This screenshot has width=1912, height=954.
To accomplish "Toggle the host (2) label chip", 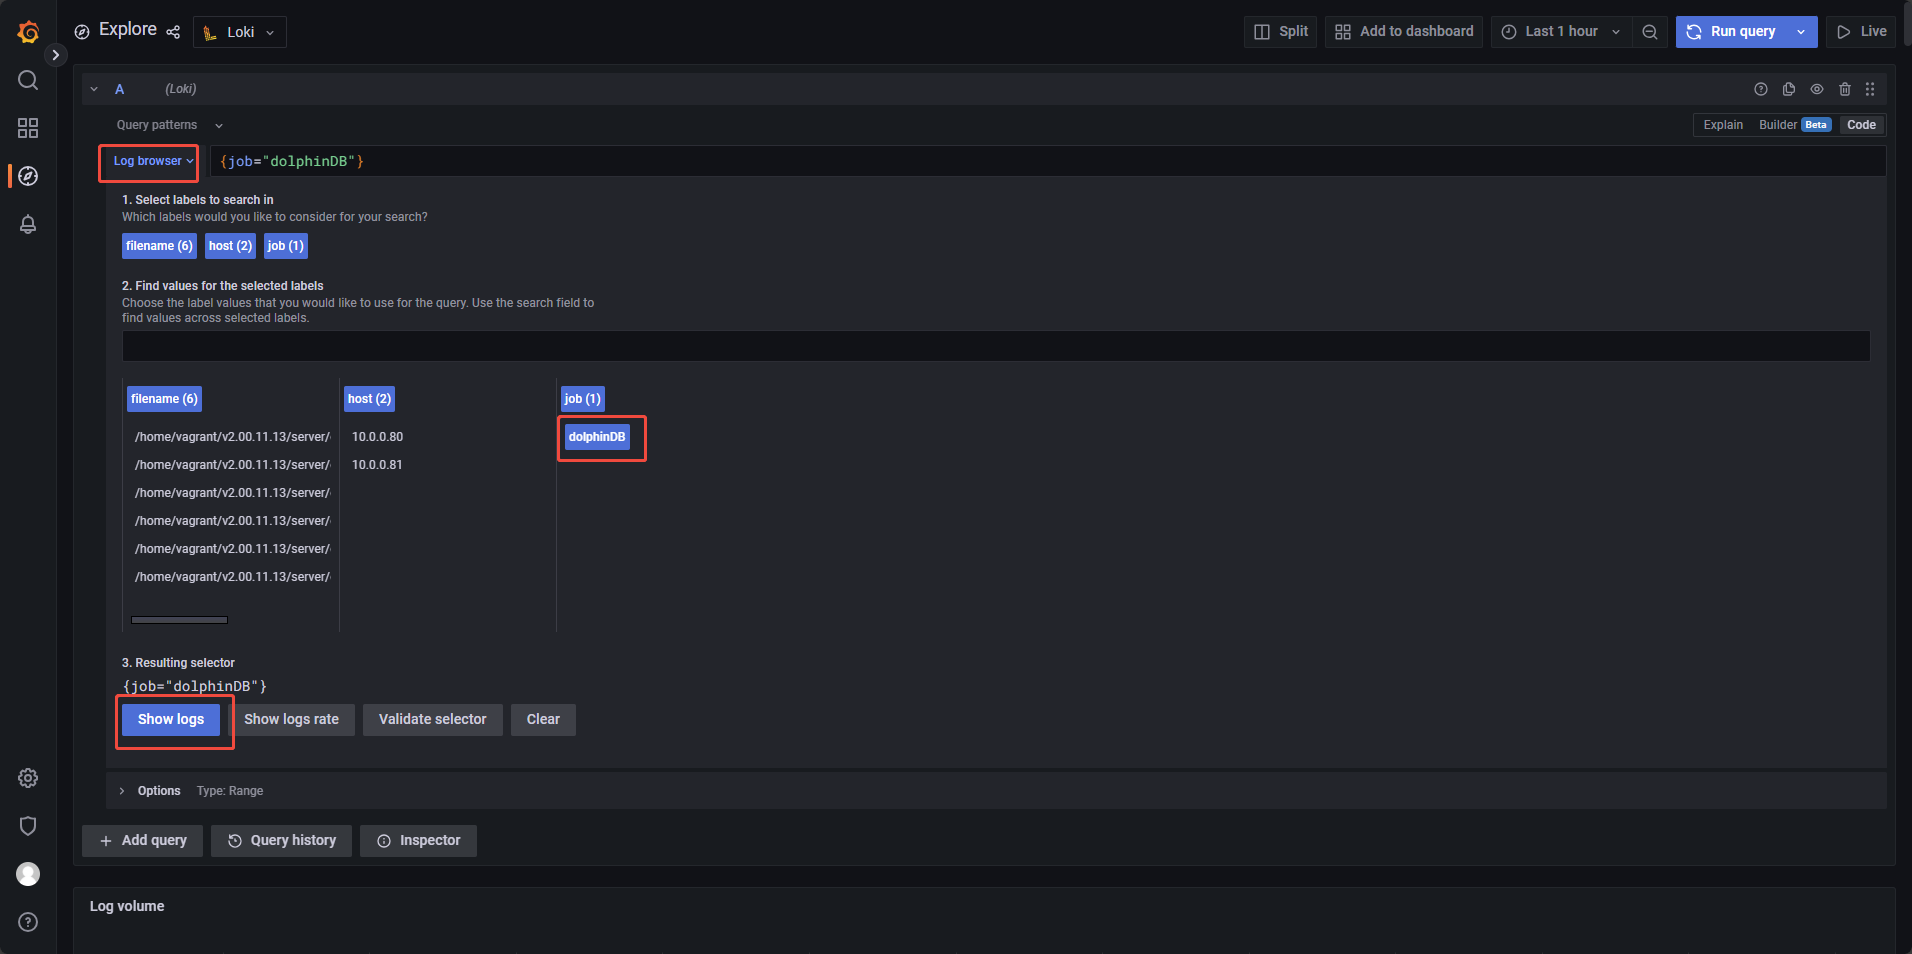I will click(230, 246).
